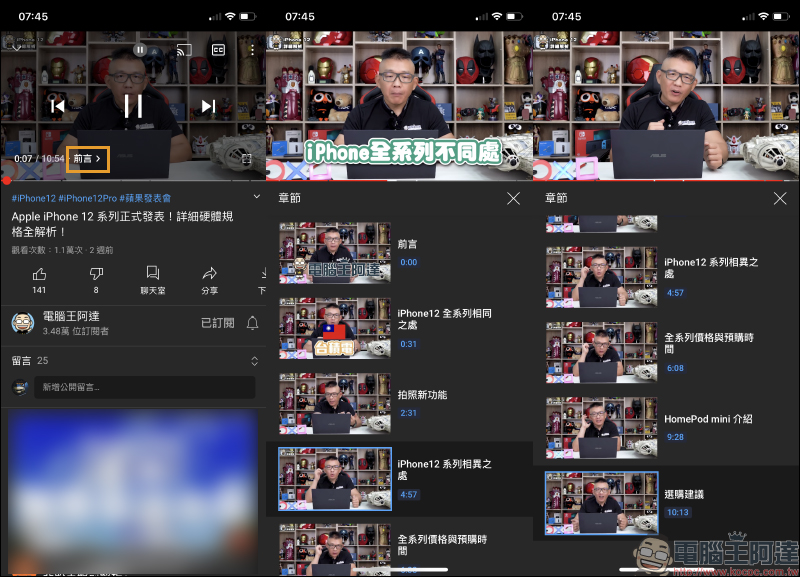This screenshot has height=577, width=800.
Task: Select the 選購建議 chapter thumbnail
Action: click(602, 503)
